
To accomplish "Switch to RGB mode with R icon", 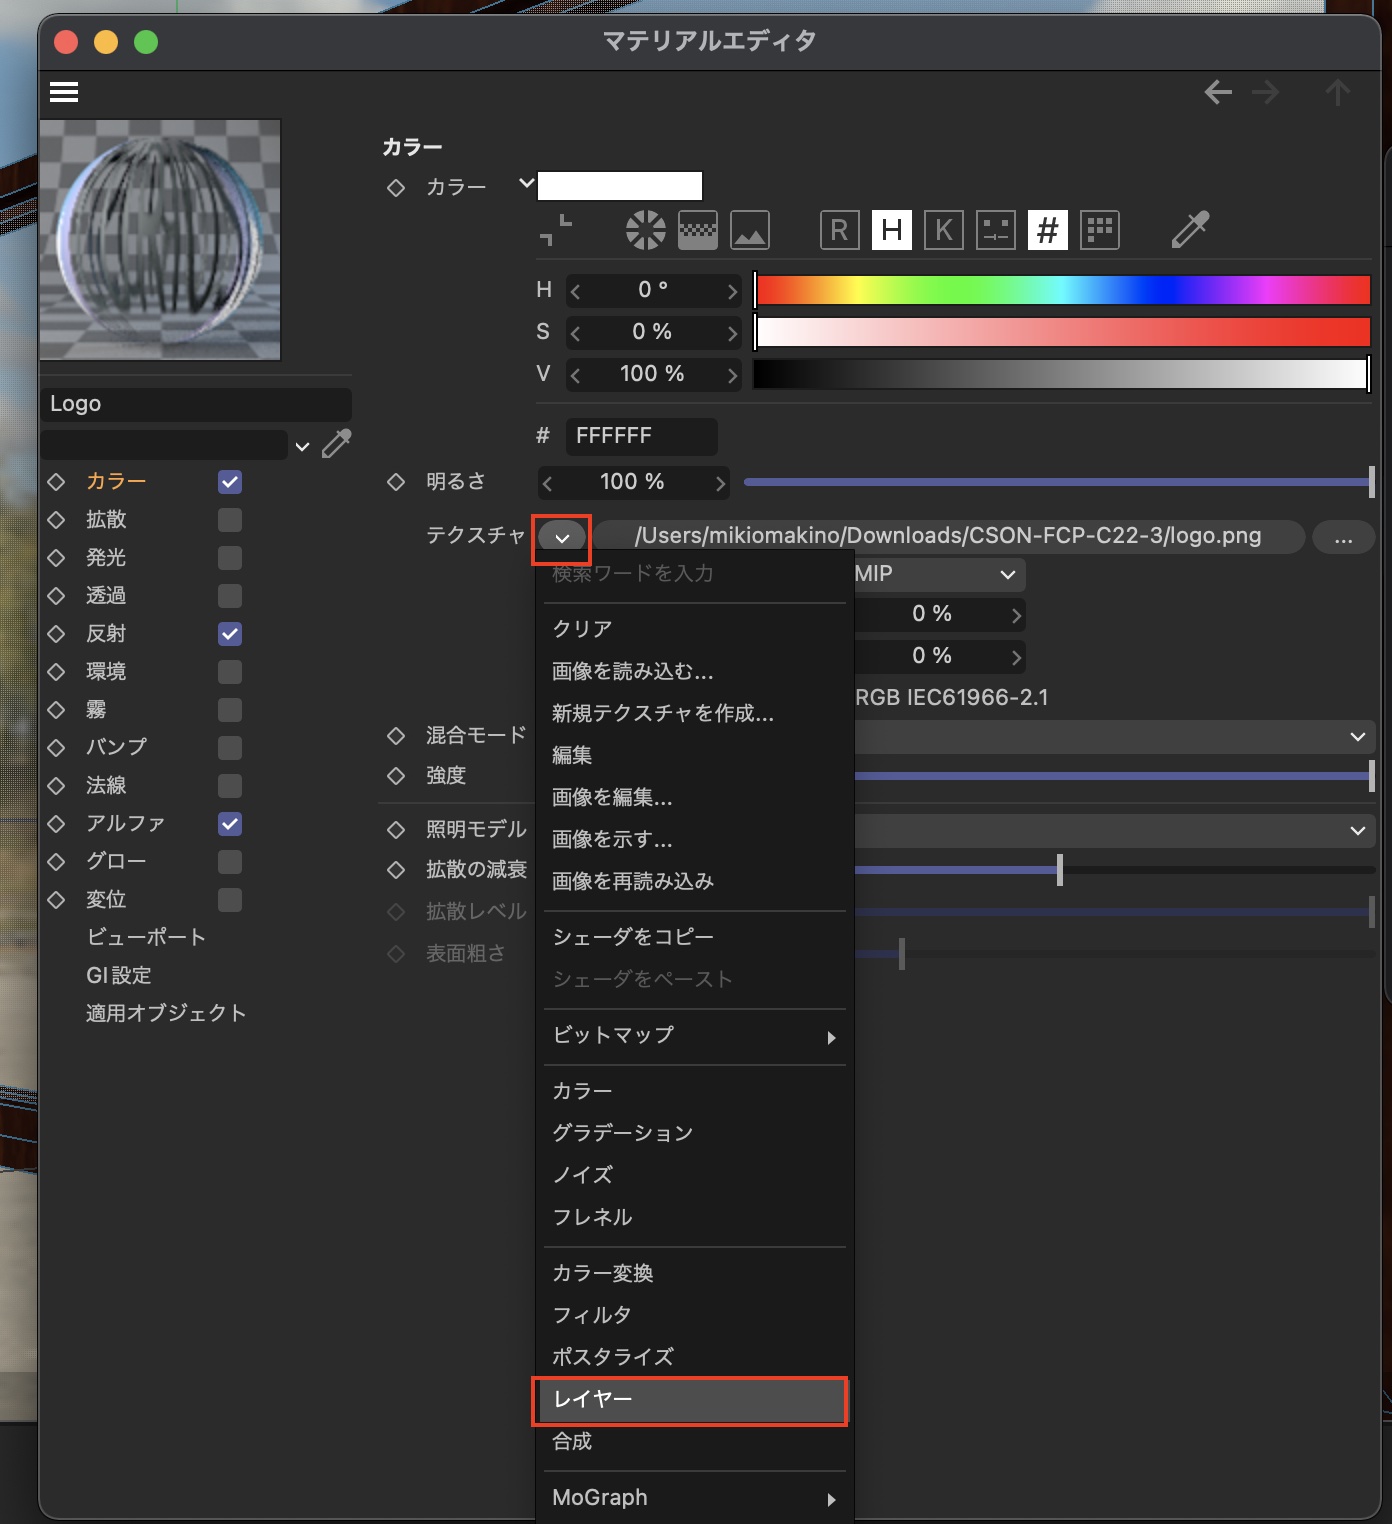I will point(839,230).
